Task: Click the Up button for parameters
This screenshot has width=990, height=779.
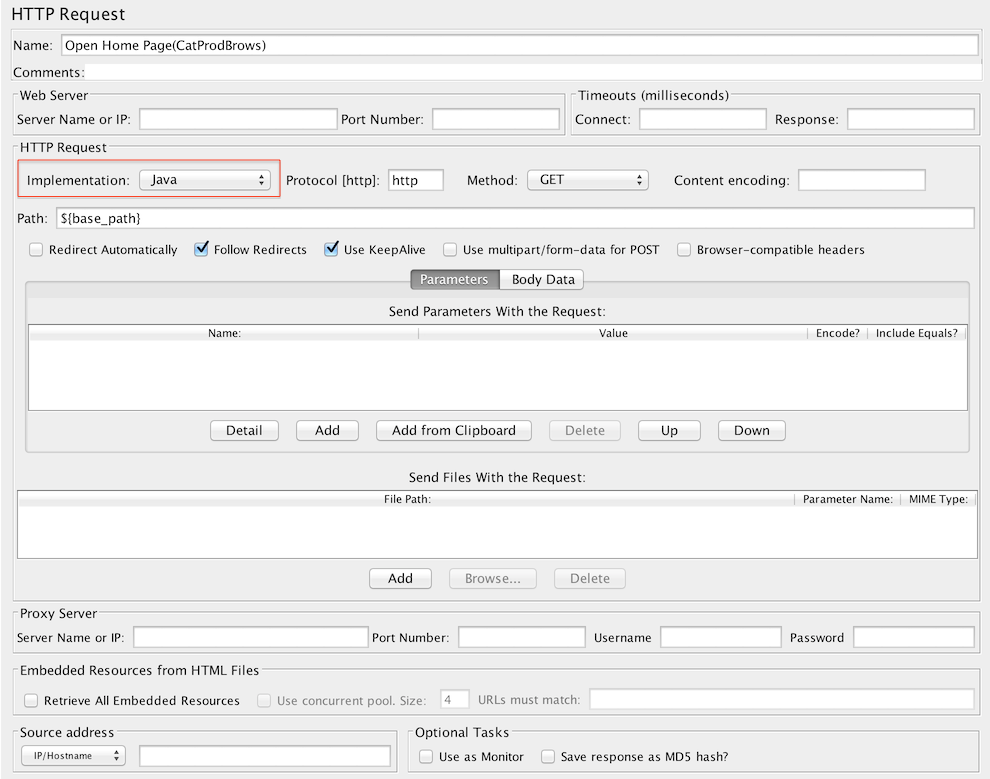Action: point(669,430)
